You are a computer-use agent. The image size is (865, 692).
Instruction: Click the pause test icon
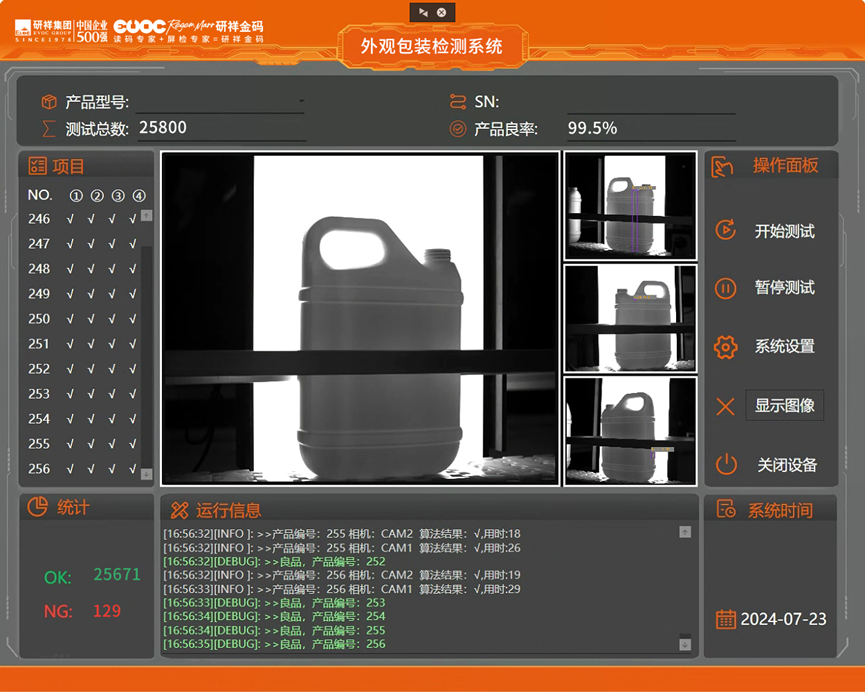(x=726, y=288)
